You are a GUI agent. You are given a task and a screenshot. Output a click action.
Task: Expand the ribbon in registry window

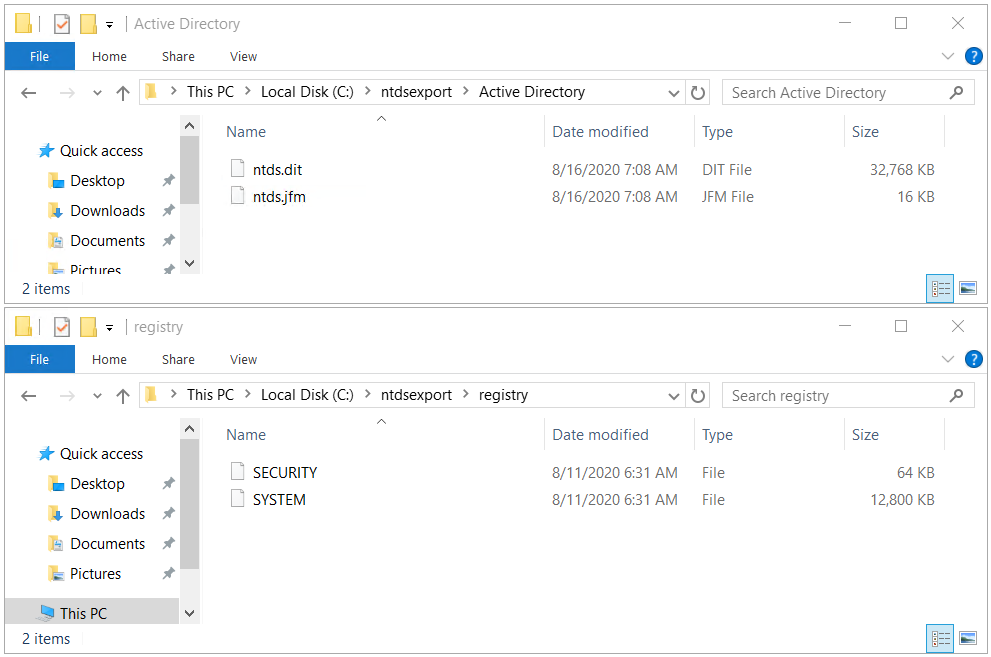click(947, 359)
